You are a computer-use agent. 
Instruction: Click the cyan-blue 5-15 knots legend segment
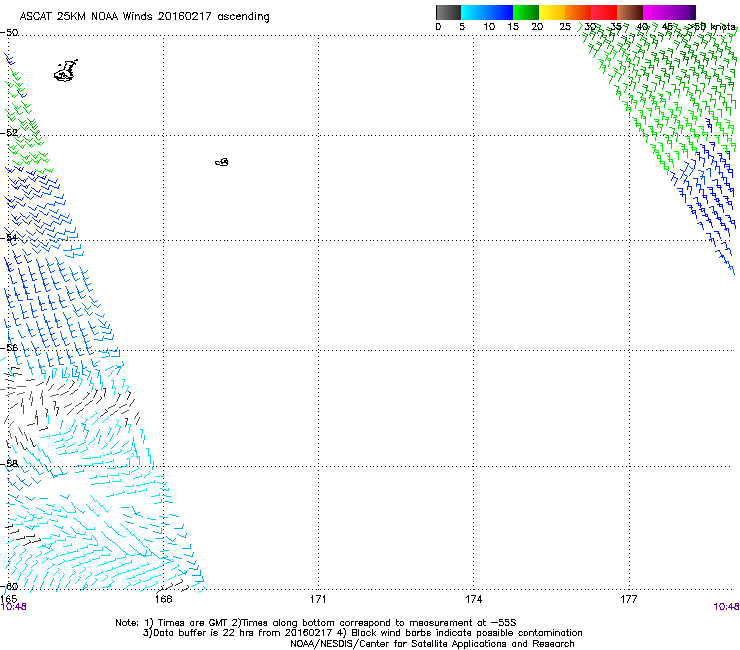(x=487, y=12)
